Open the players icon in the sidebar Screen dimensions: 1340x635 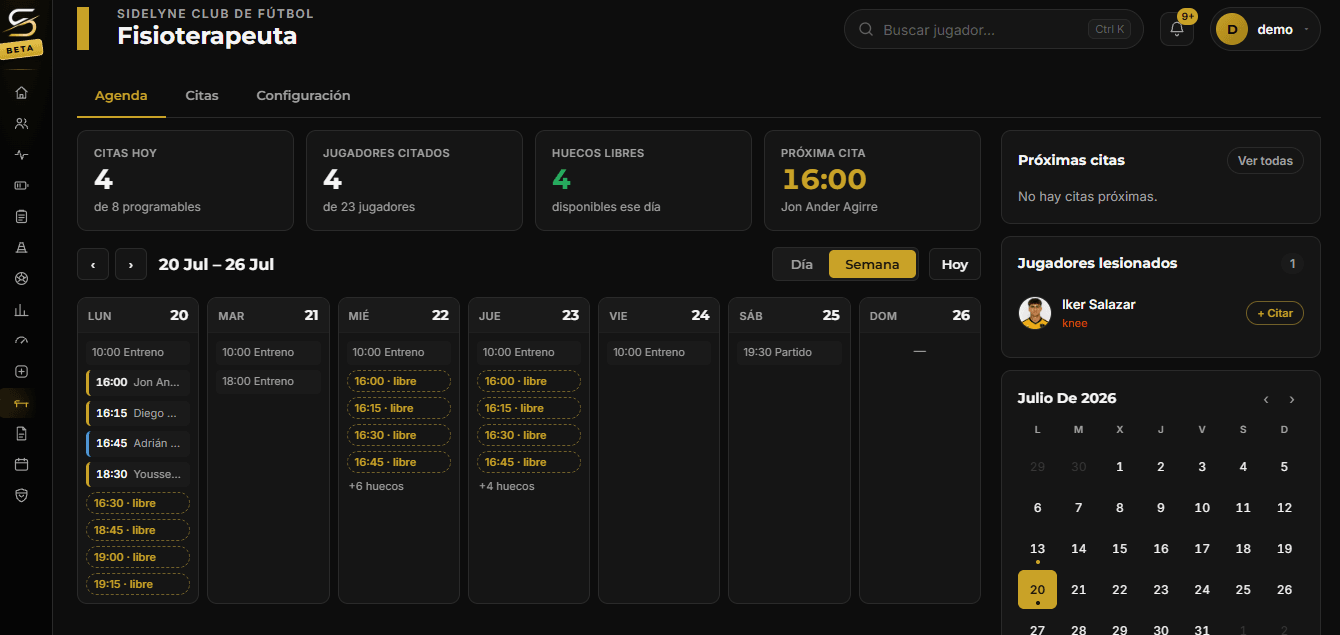click(x=21, y=124)
